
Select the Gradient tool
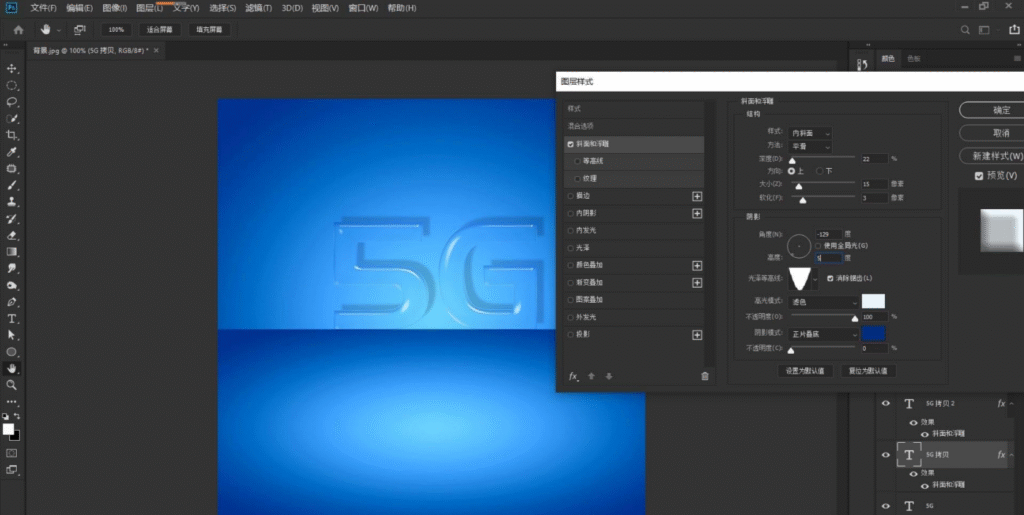point(12,252)
